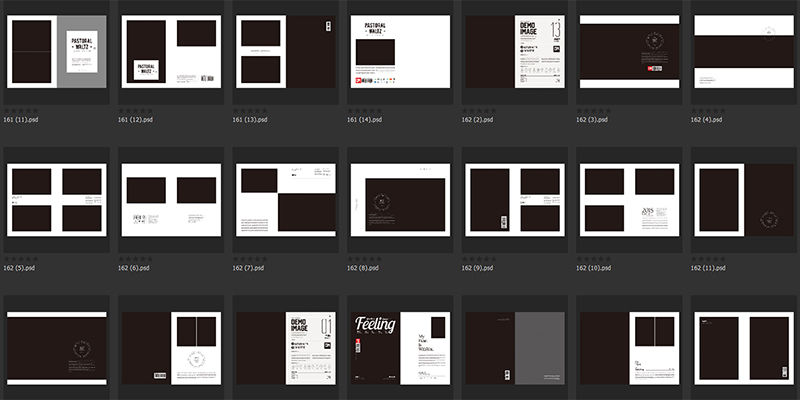Set star rating above 161 (12).psd name
The width and height of the screenshot is (800, 400).
tap(135, 111)
